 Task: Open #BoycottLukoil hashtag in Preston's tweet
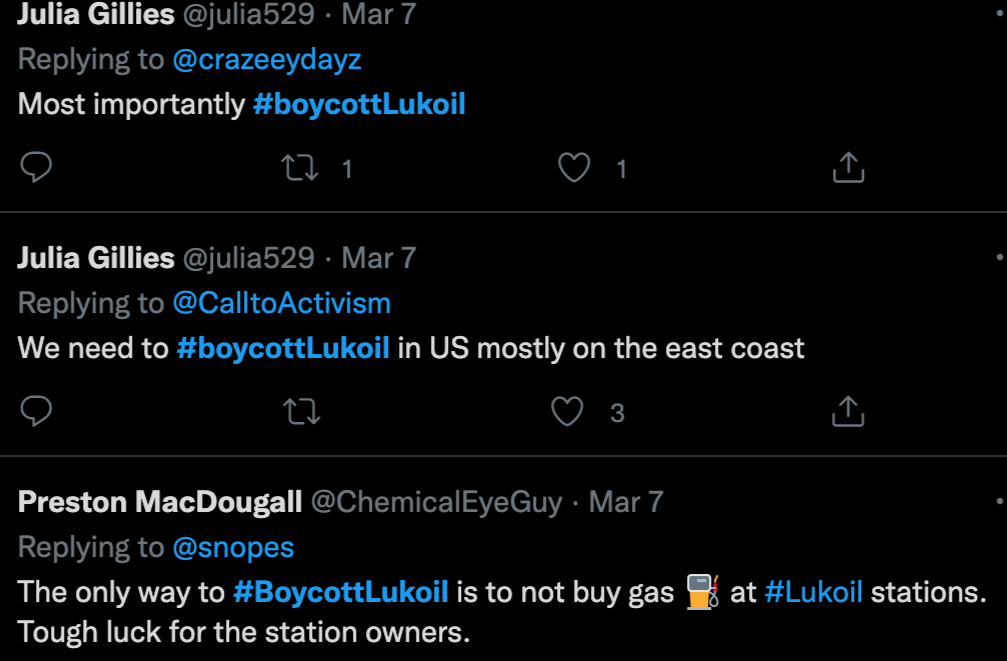[340, 592]
